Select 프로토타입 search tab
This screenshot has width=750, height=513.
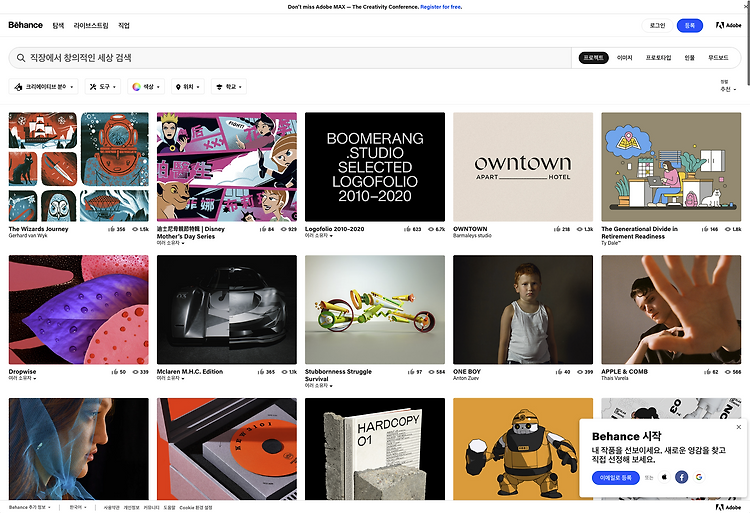659,58
